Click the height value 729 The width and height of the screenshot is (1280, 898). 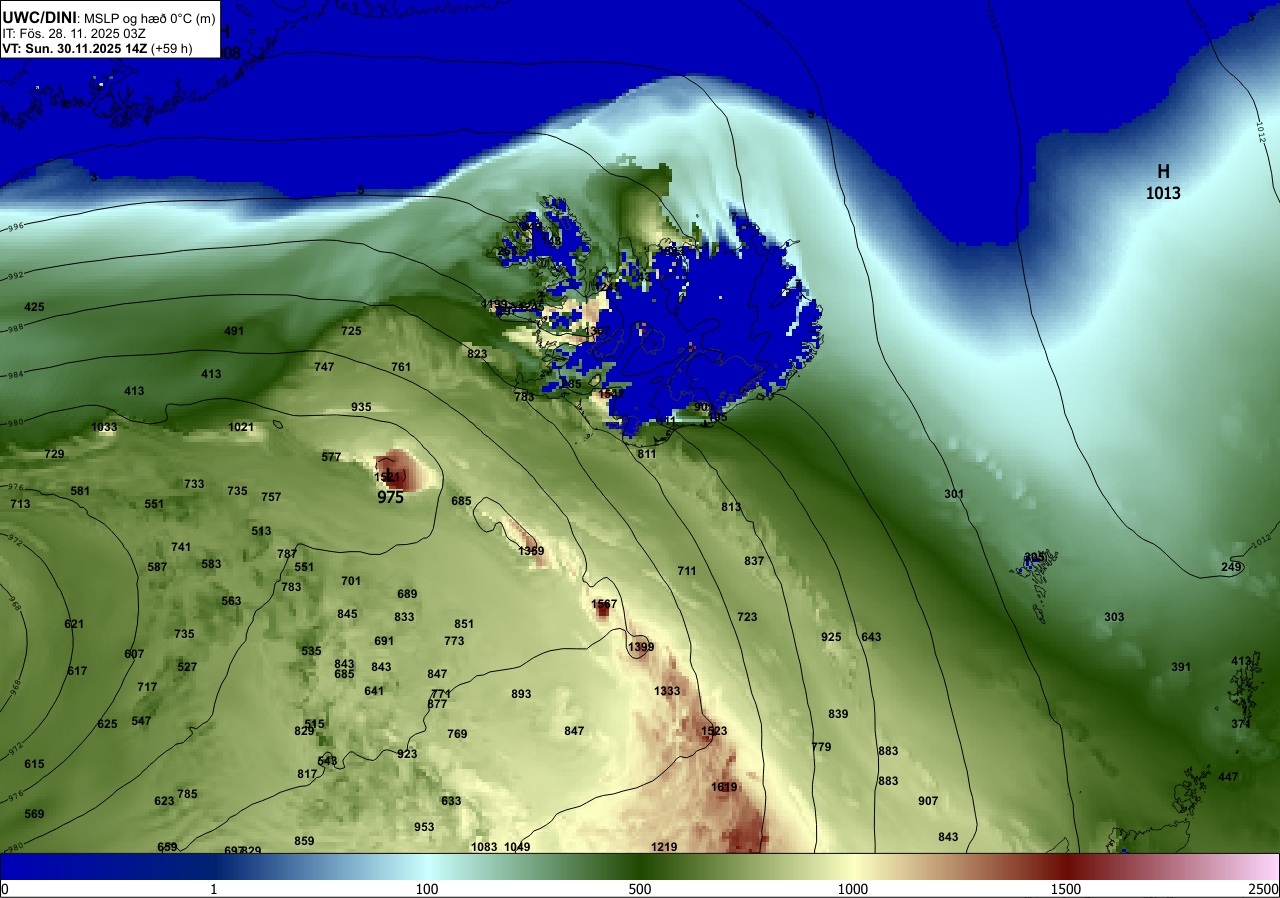(x=54, y=454)
